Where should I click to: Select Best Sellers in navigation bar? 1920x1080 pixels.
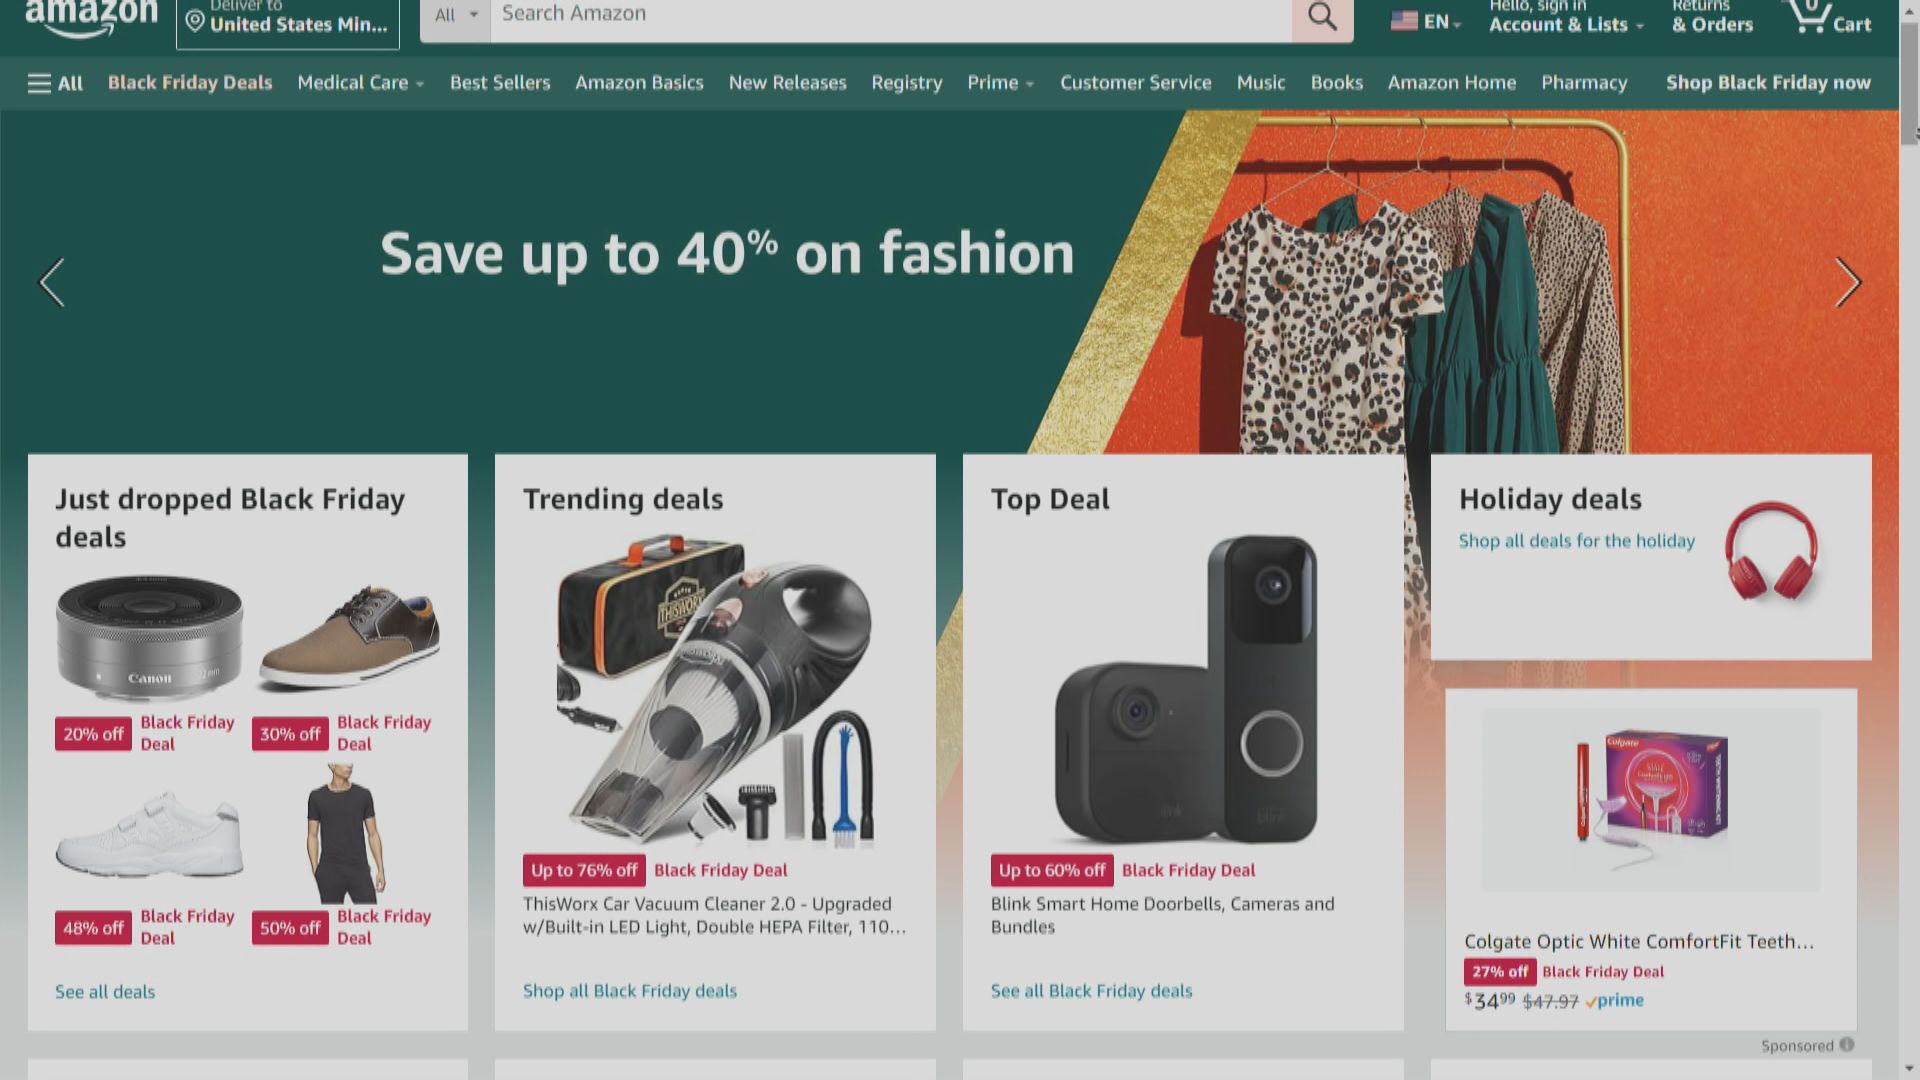500,83
